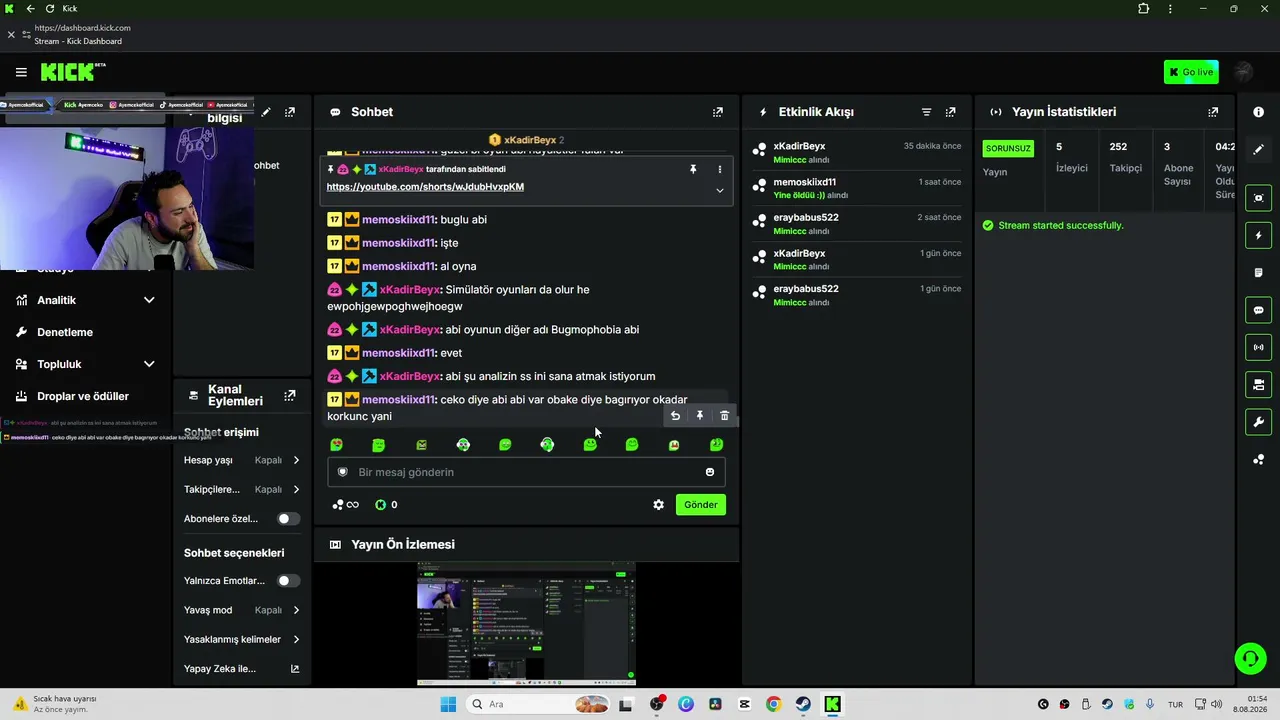Viewport: 1280px width, 720px height.
Task: Click memoskiixd11 username in 'al oyna' message
Action: coord(399,267)
